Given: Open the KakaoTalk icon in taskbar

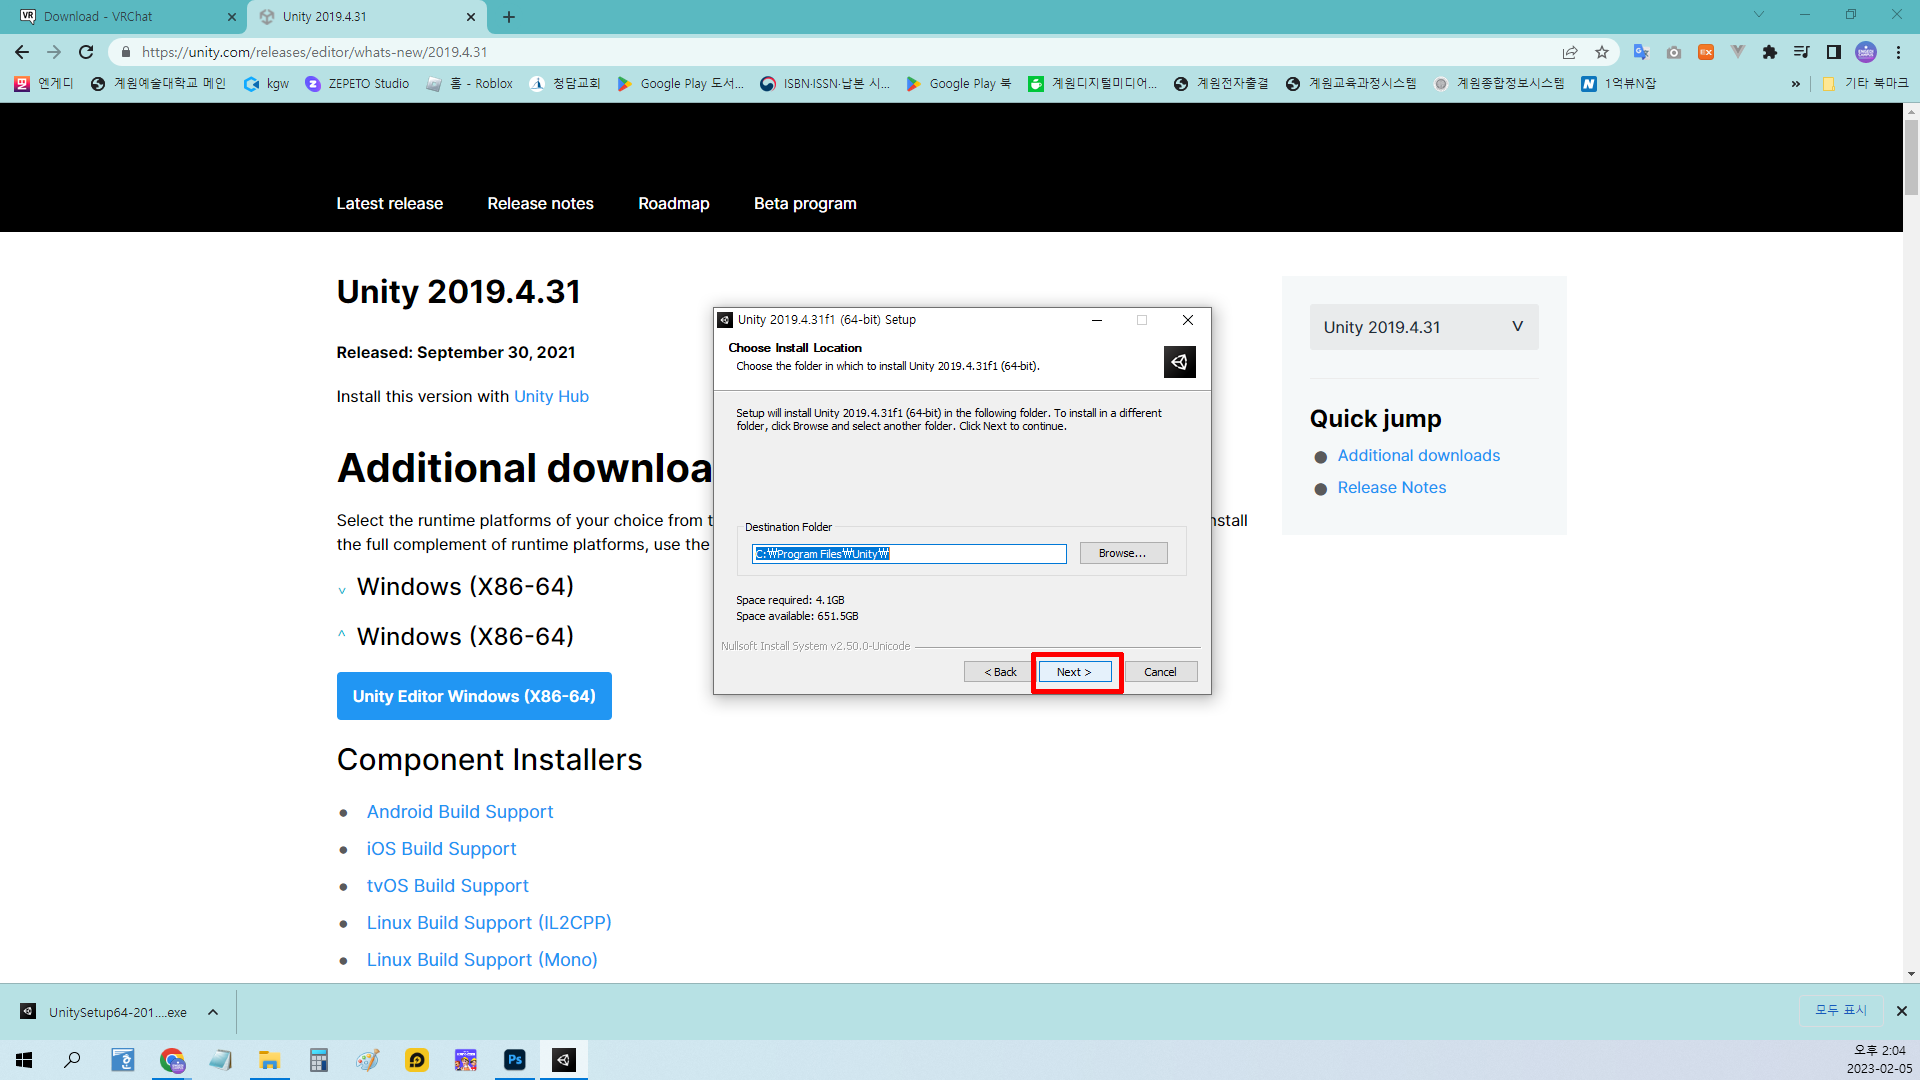Looking at the screenshot, I should [417, 1060].
